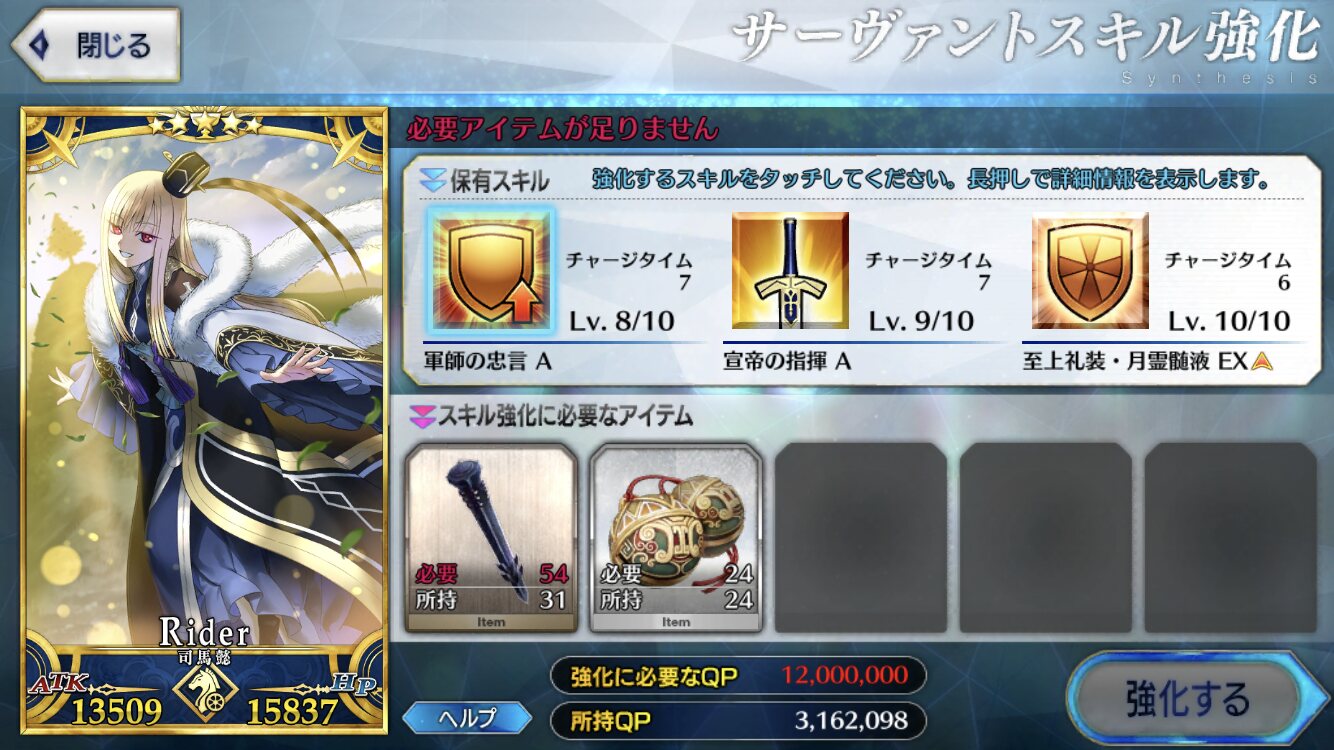Select the 宣帝の指揮 A sword skill icon

tap(790, 270)
